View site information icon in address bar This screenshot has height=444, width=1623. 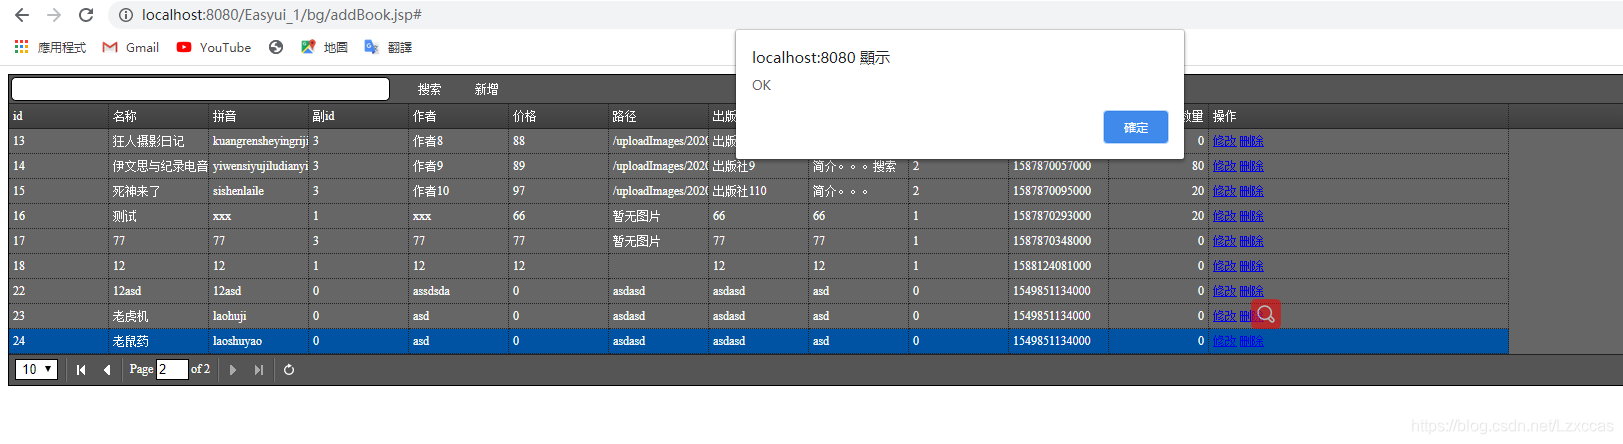click(125, 15)
